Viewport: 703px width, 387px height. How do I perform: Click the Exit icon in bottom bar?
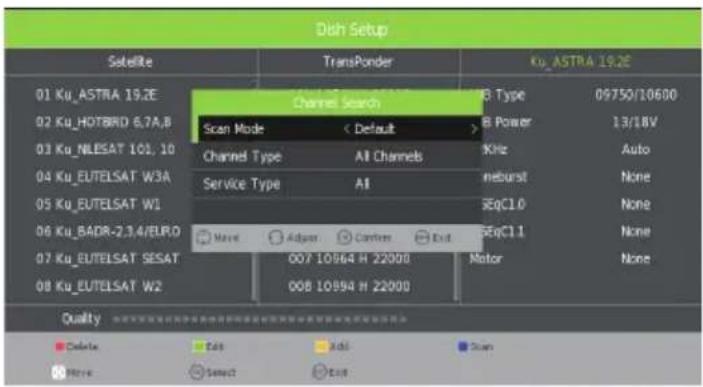tap(320, 372)
